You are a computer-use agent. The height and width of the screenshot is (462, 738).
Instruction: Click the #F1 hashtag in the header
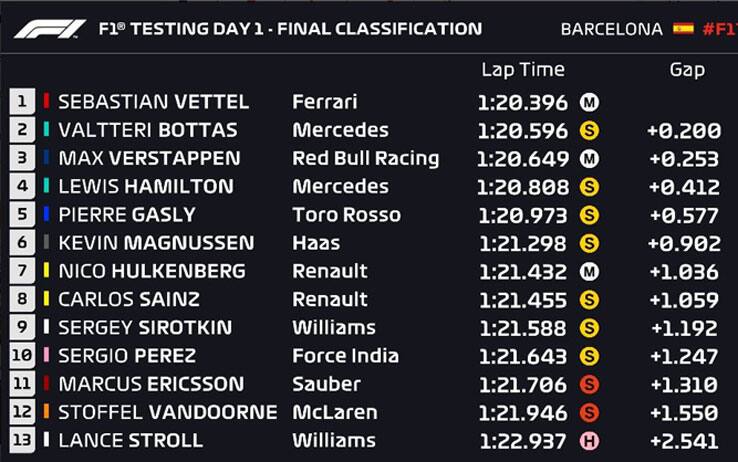coord(720,29)
